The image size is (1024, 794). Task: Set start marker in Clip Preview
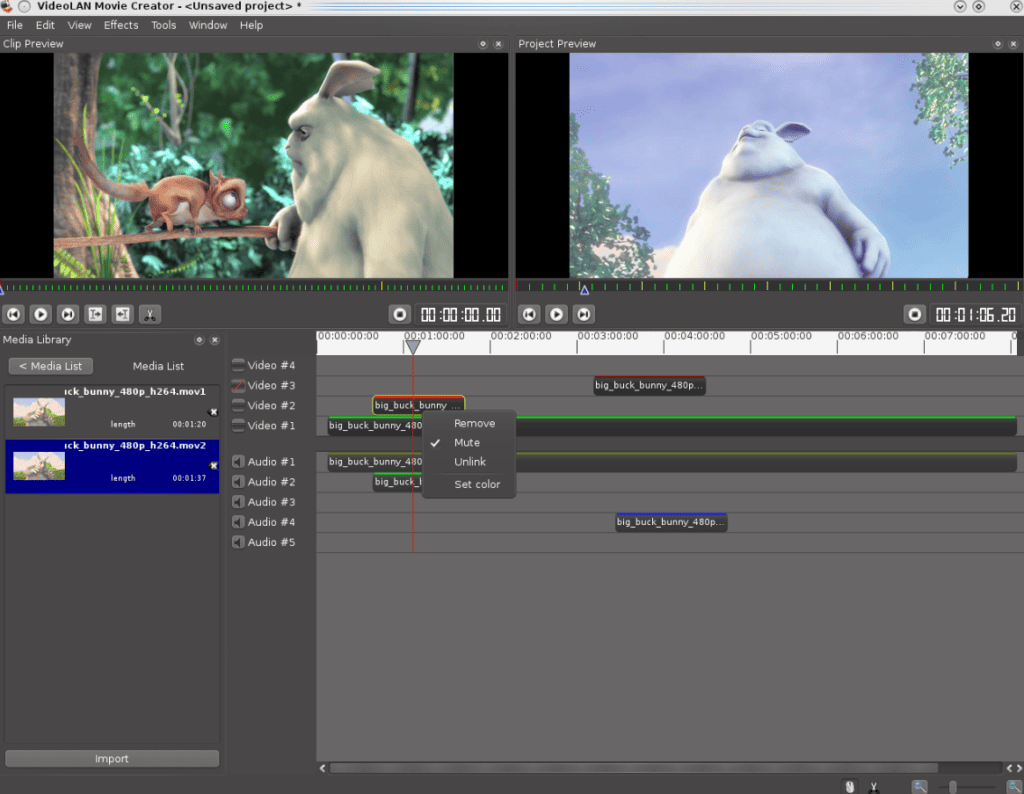pyautogui.click(x=95, y=315)
